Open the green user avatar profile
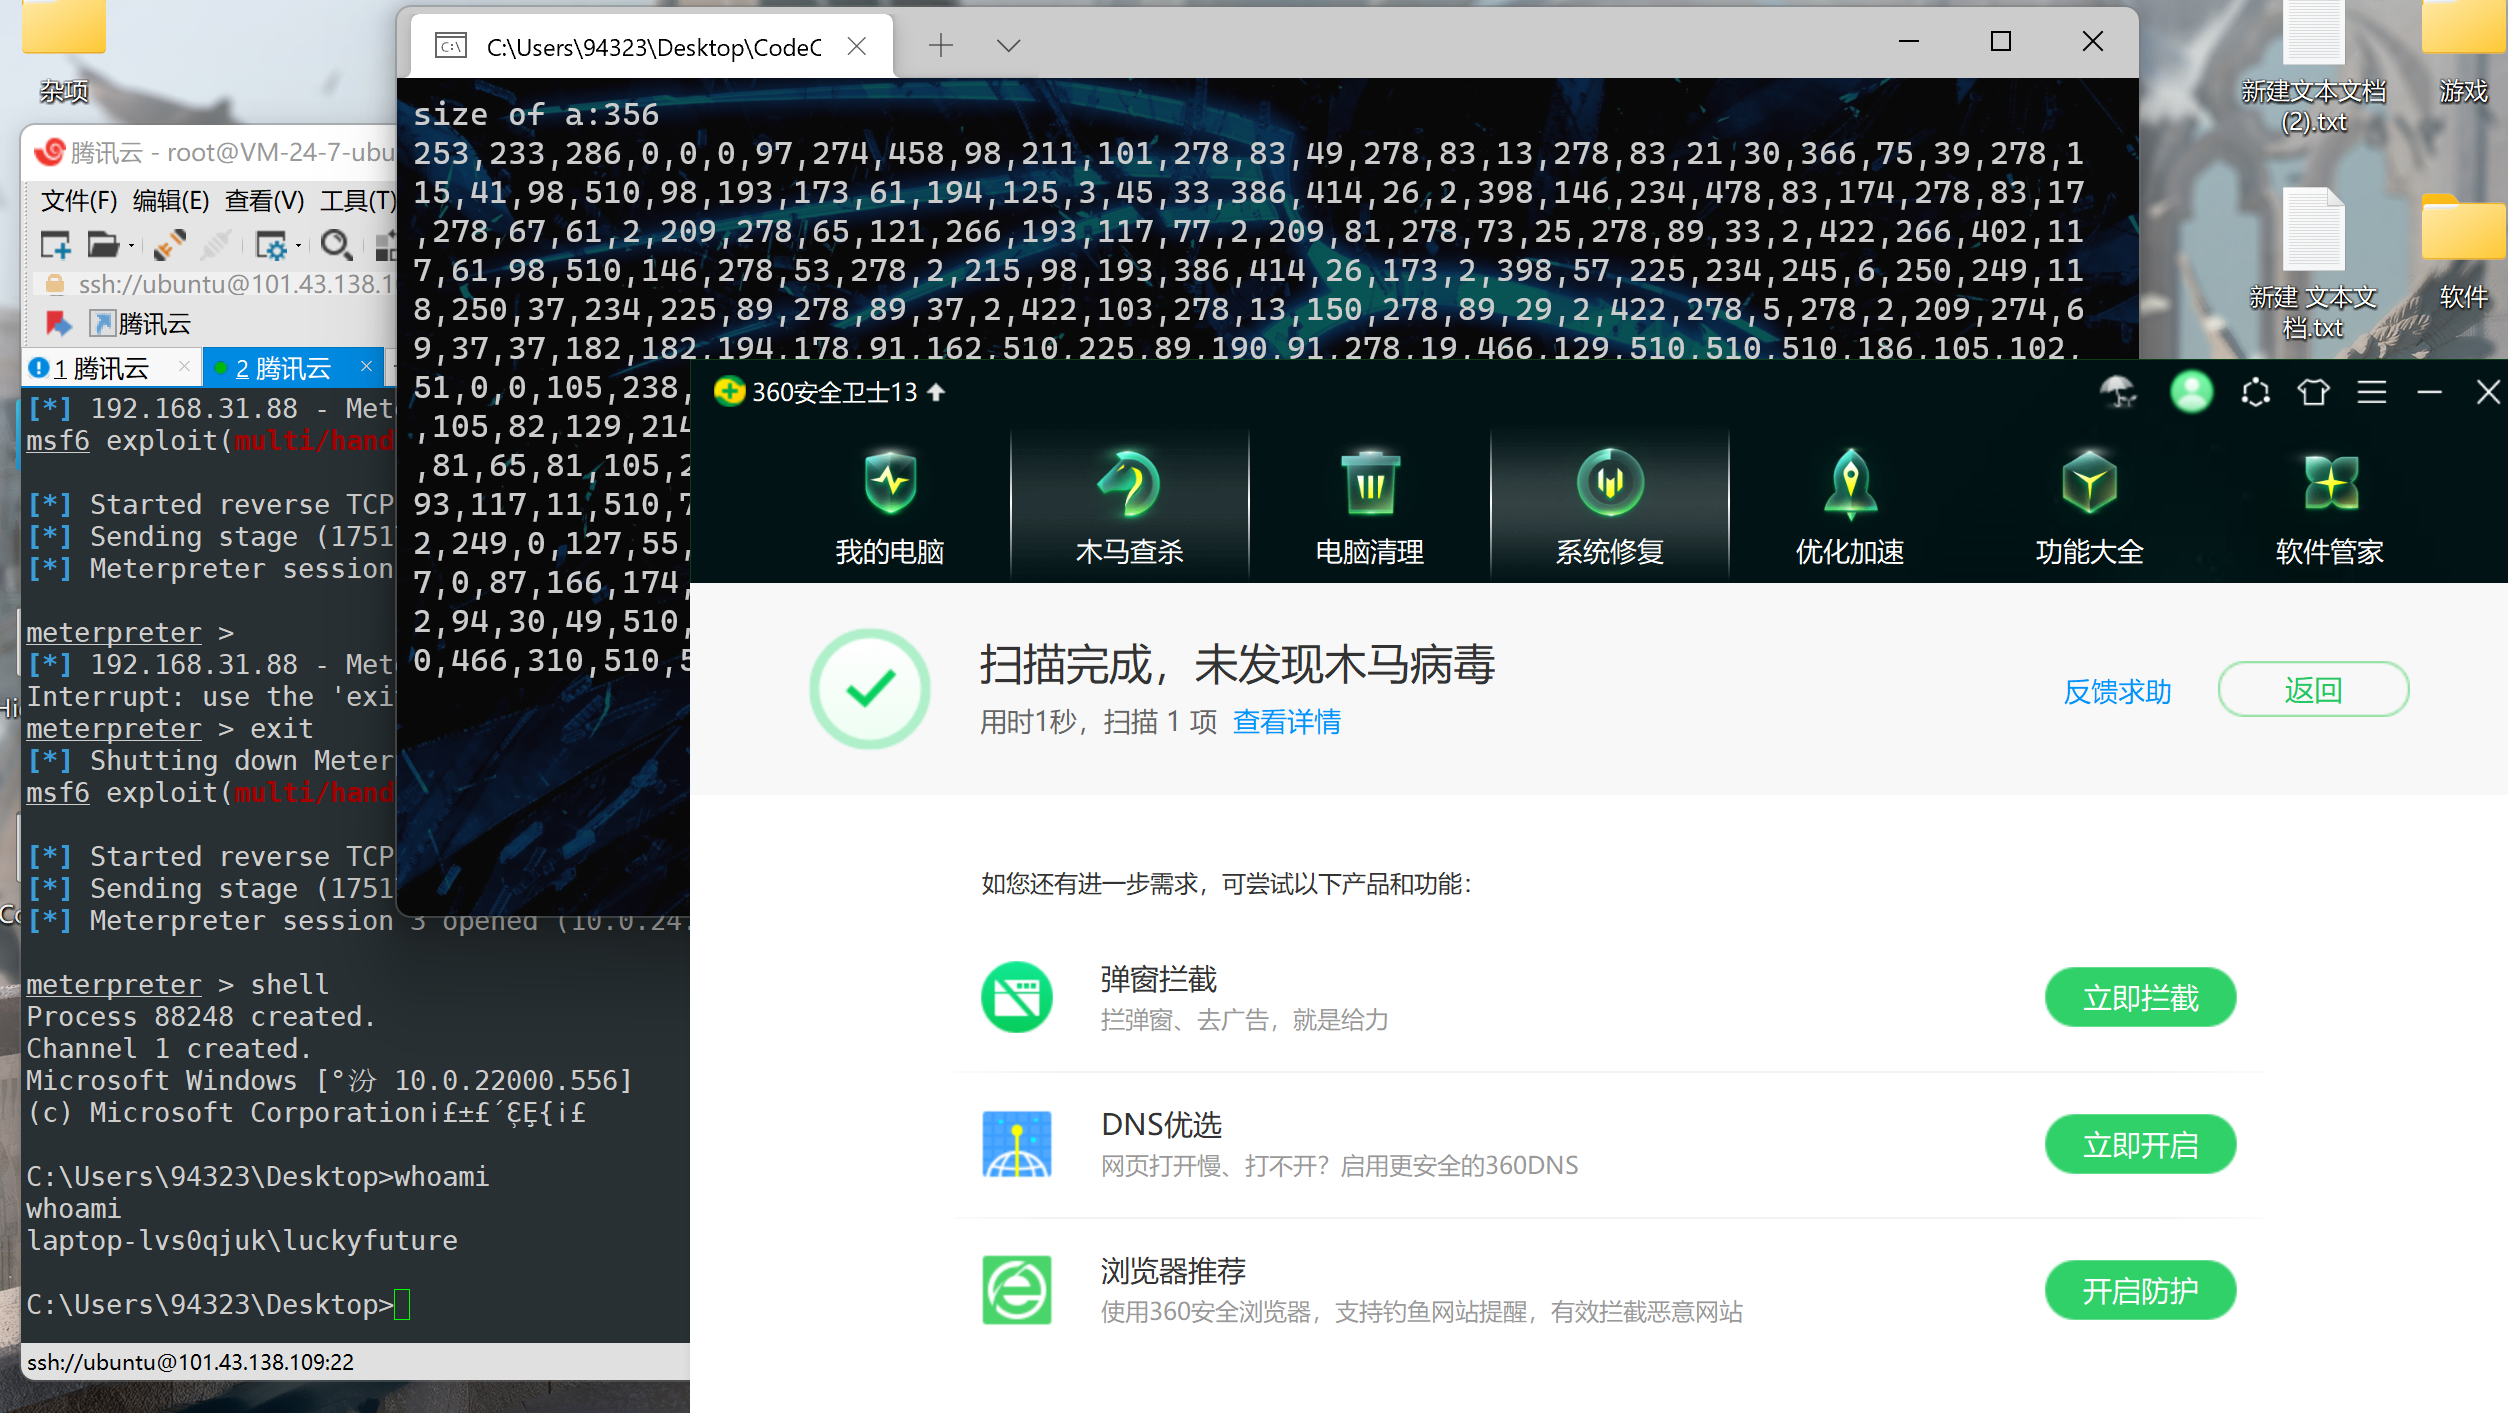Viewport: 2508px width, 1413px height. 2191,392
